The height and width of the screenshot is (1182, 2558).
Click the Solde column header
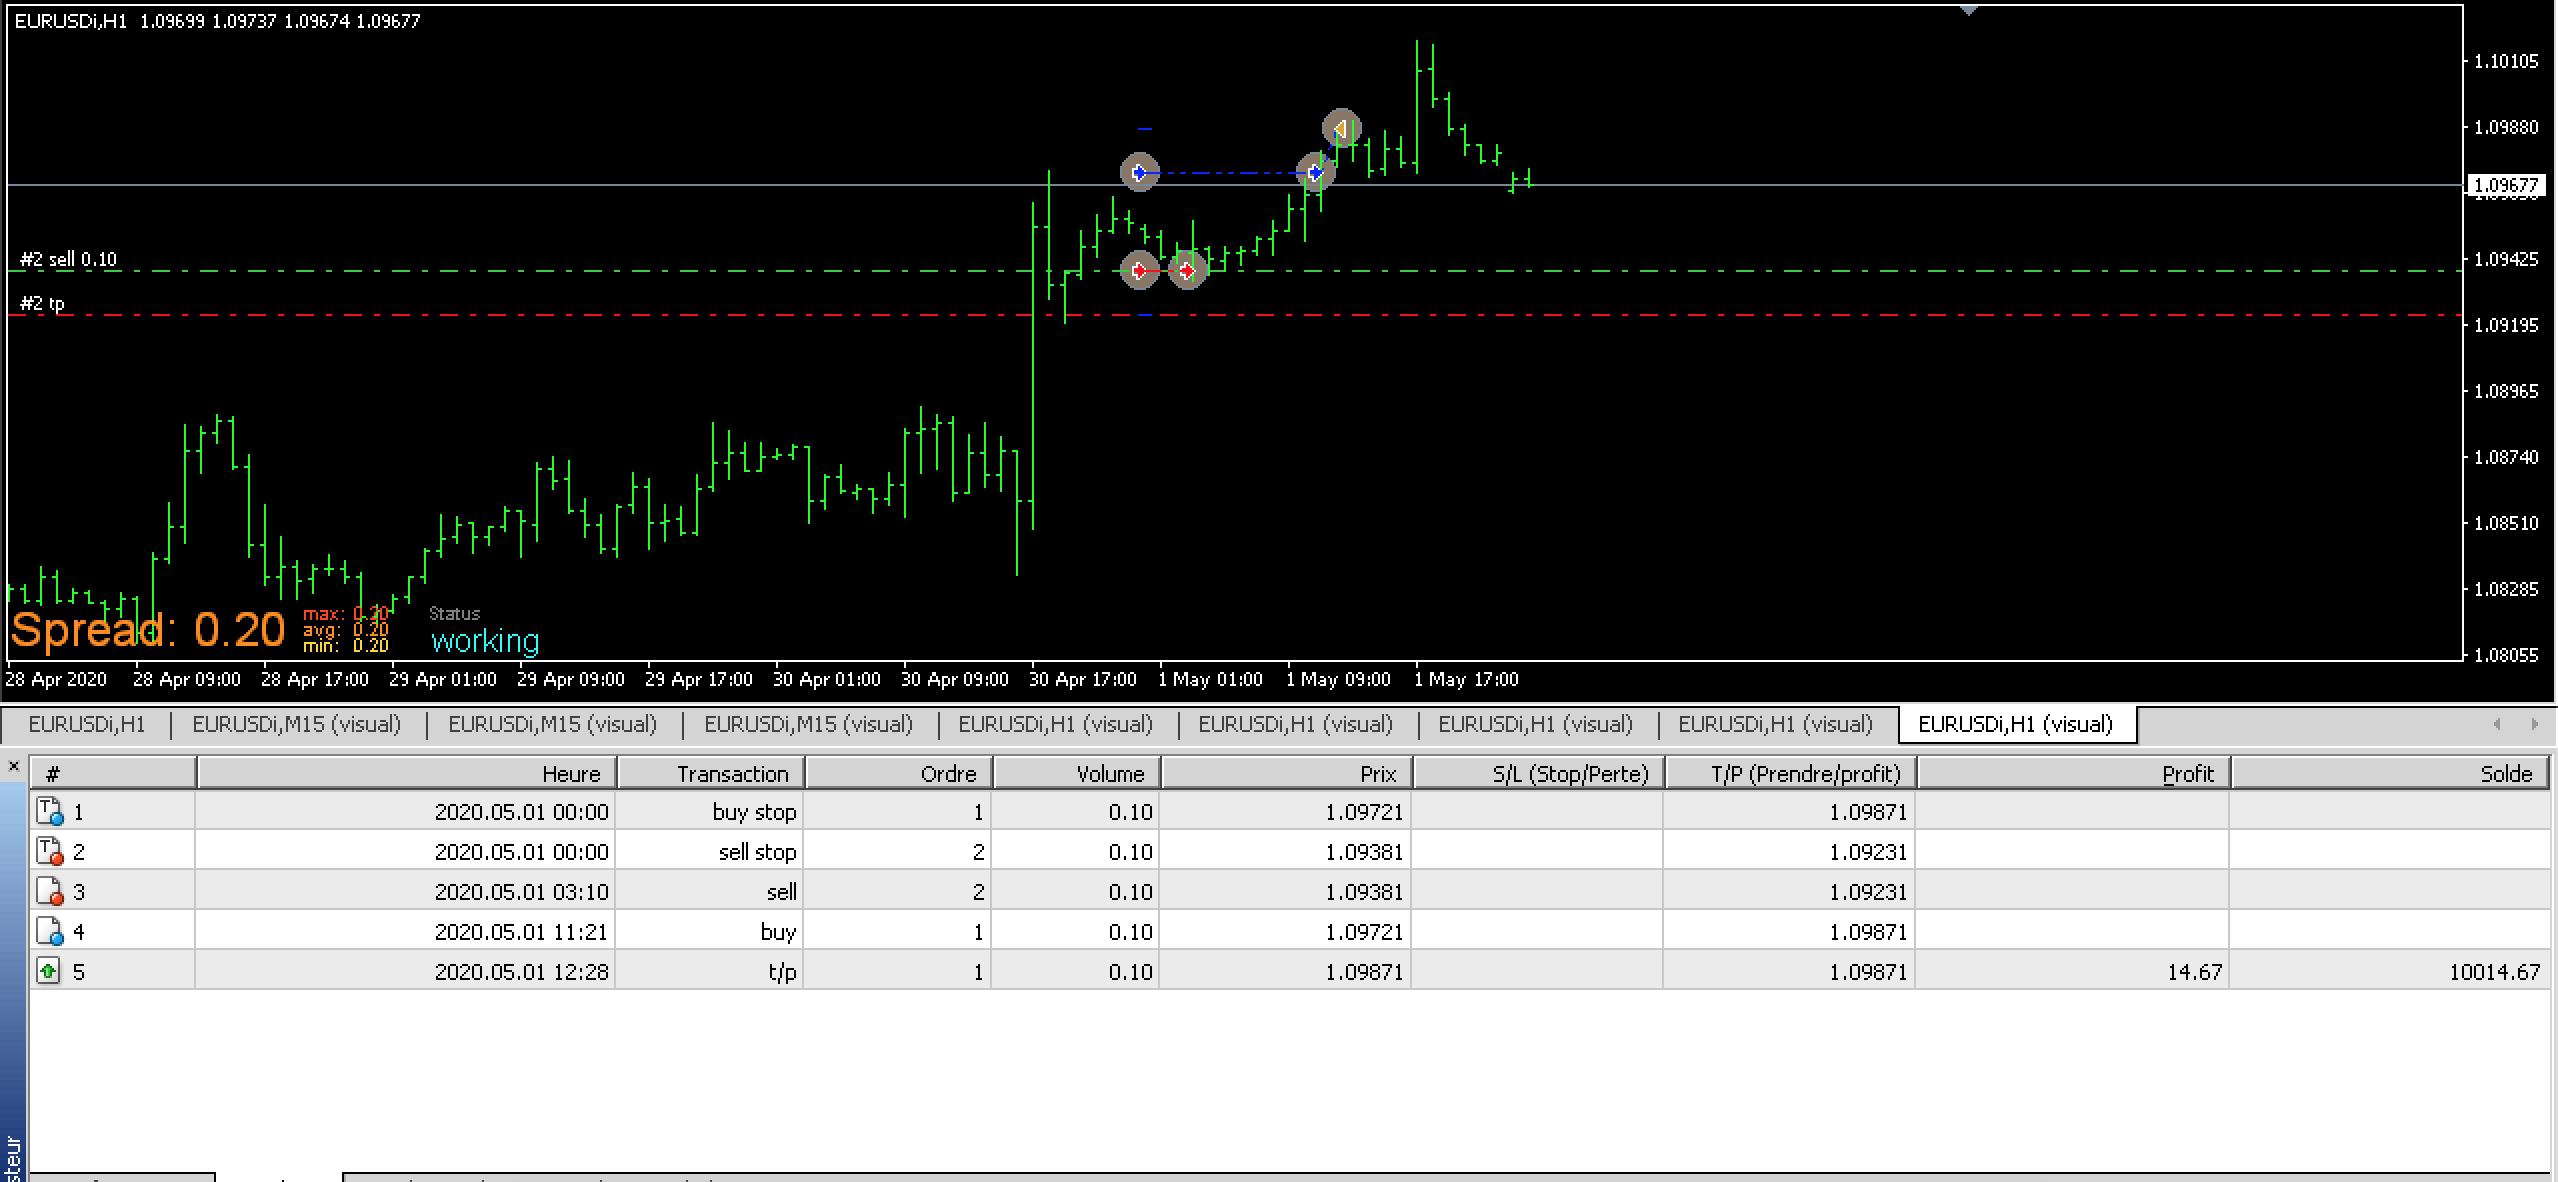point(2390,773)
